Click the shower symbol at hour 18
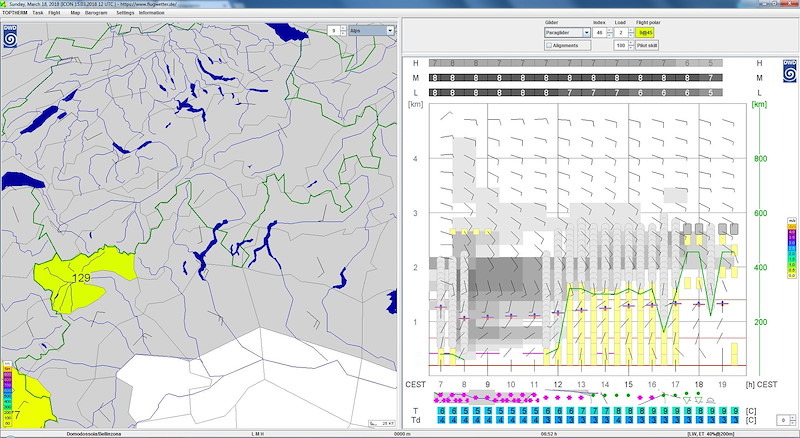The height and width of the screenshot is (438, 800). [x=698, y=400]
